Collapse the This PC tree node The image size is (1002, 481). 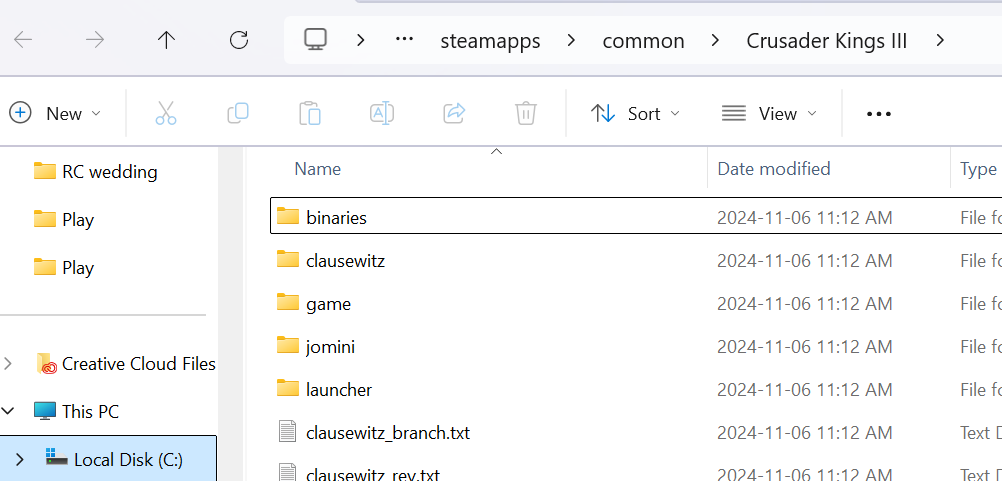tap(10, 411)
